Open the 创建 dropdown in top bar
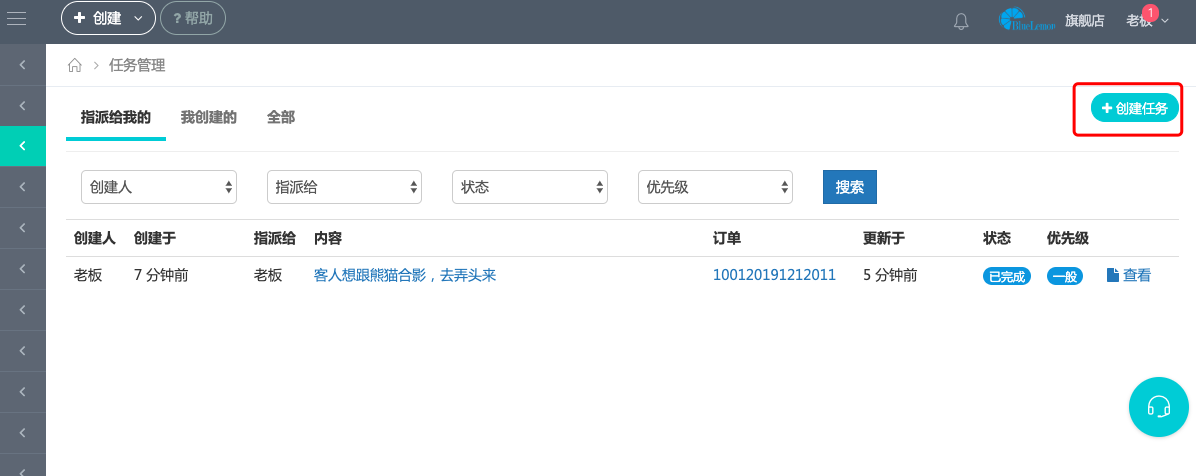This screenshot has width=1196, height=476. click(108, 18)
